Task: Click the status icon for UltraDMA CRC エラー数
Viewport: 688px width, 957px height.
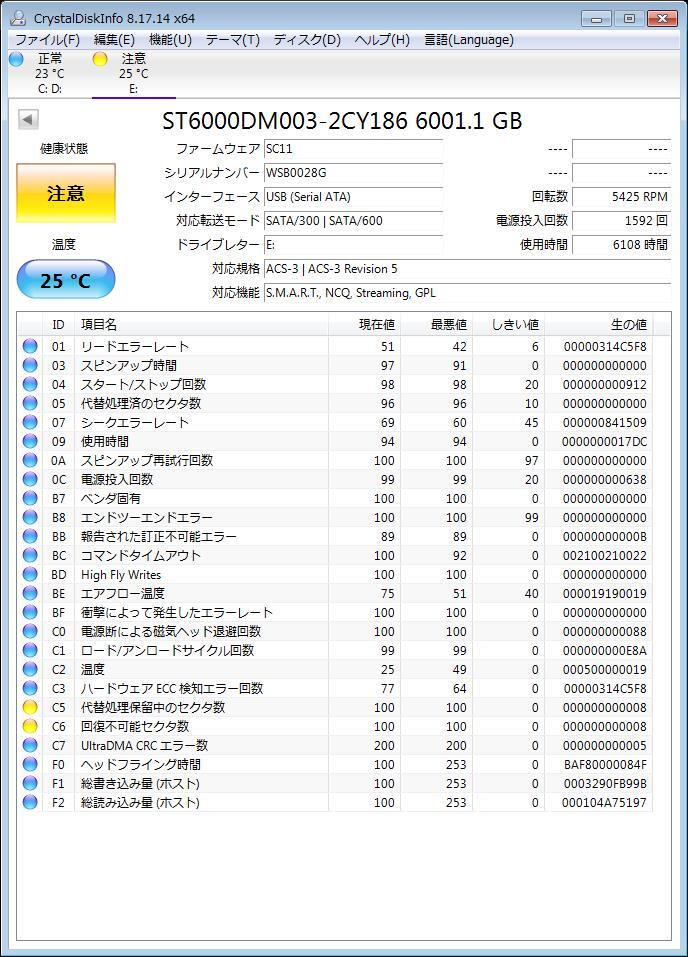Action: tap(30, 745)
